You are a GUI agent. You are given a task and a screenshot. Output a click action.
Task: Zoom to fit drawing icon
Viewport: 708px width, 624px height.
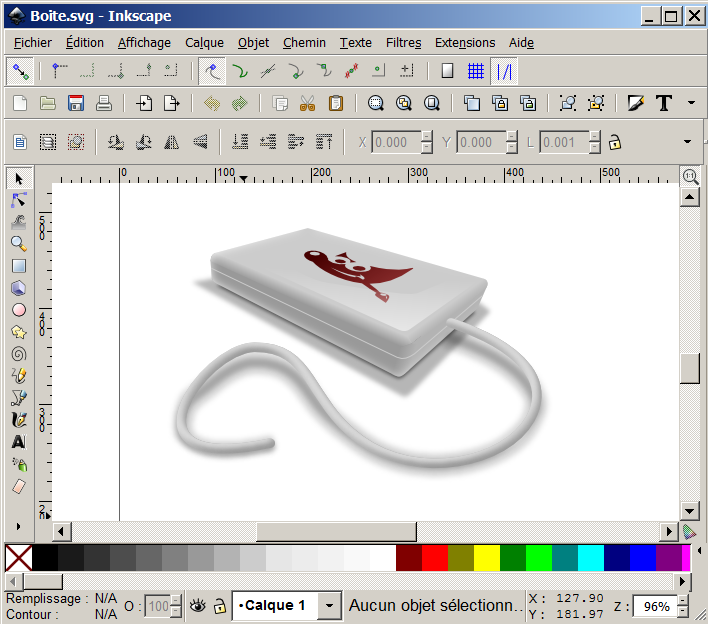point(404,103)
